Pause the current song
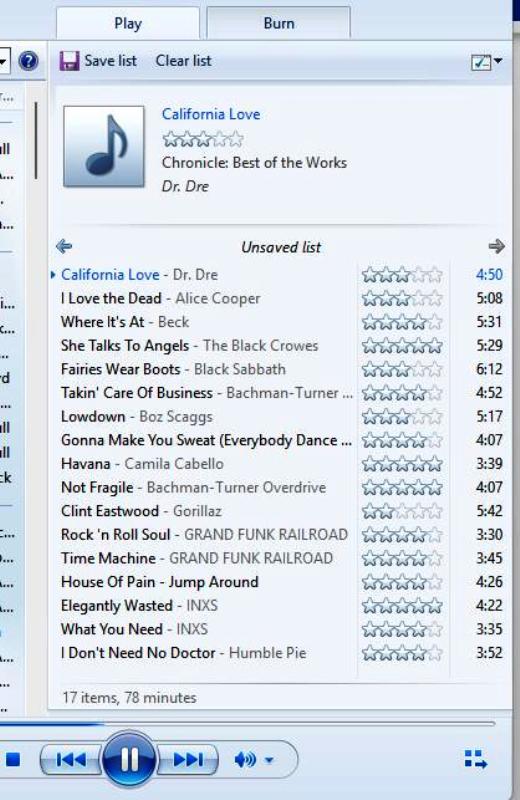 click(129, 760)
